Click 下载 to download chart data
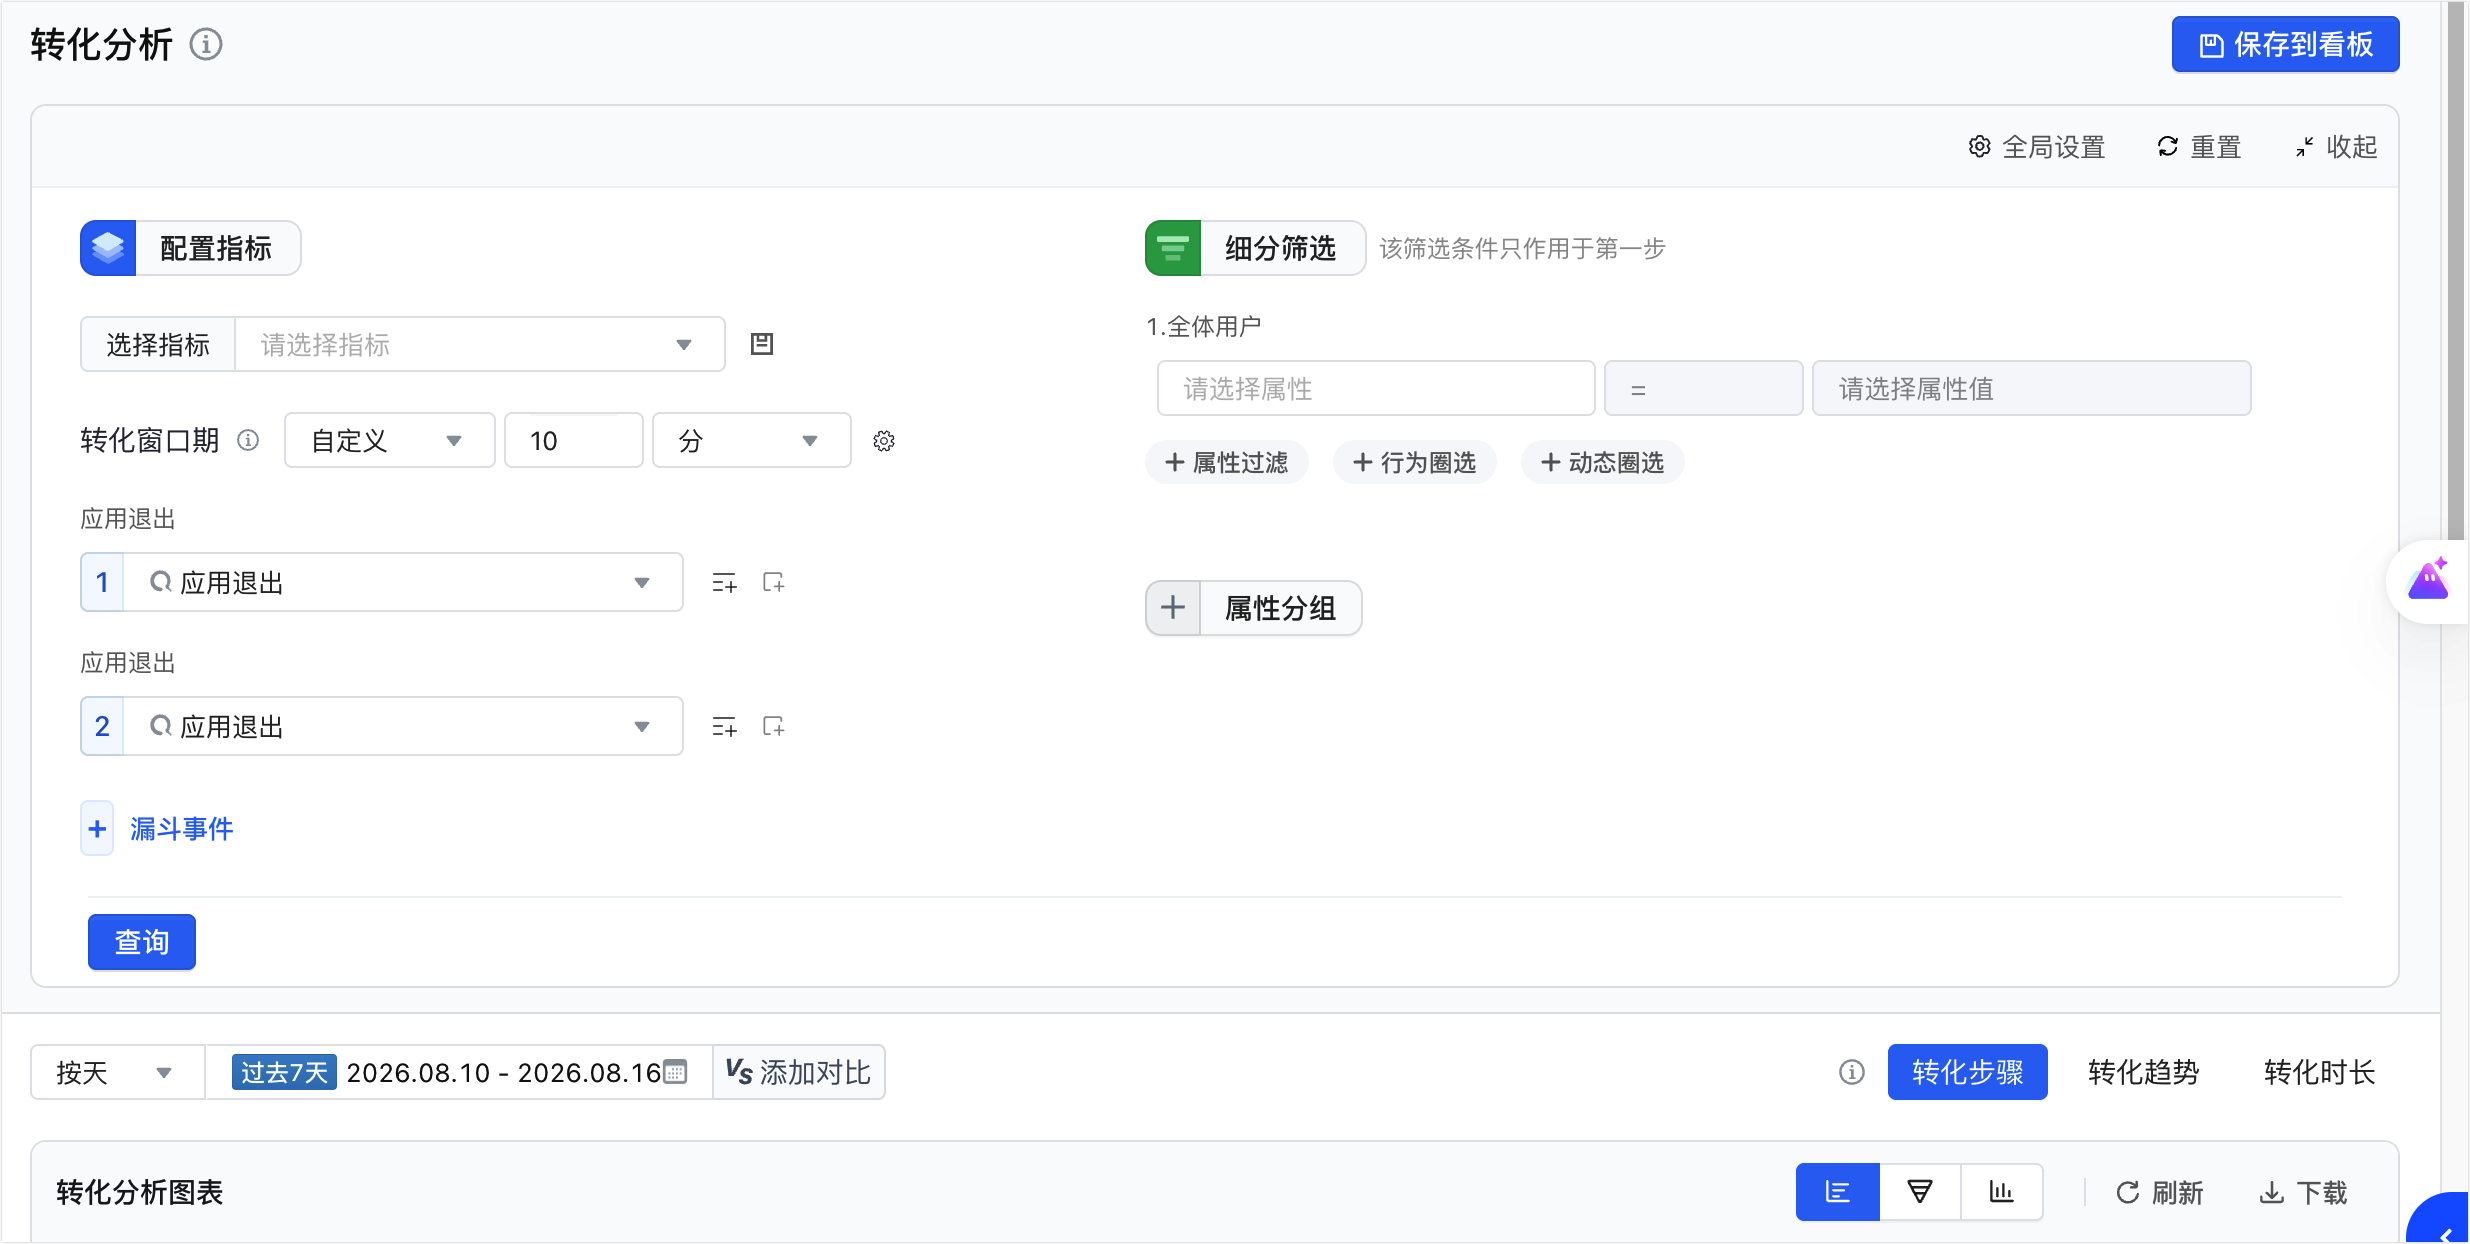Viewport: 2470px width, 1244px height. pos(2304,1192)
